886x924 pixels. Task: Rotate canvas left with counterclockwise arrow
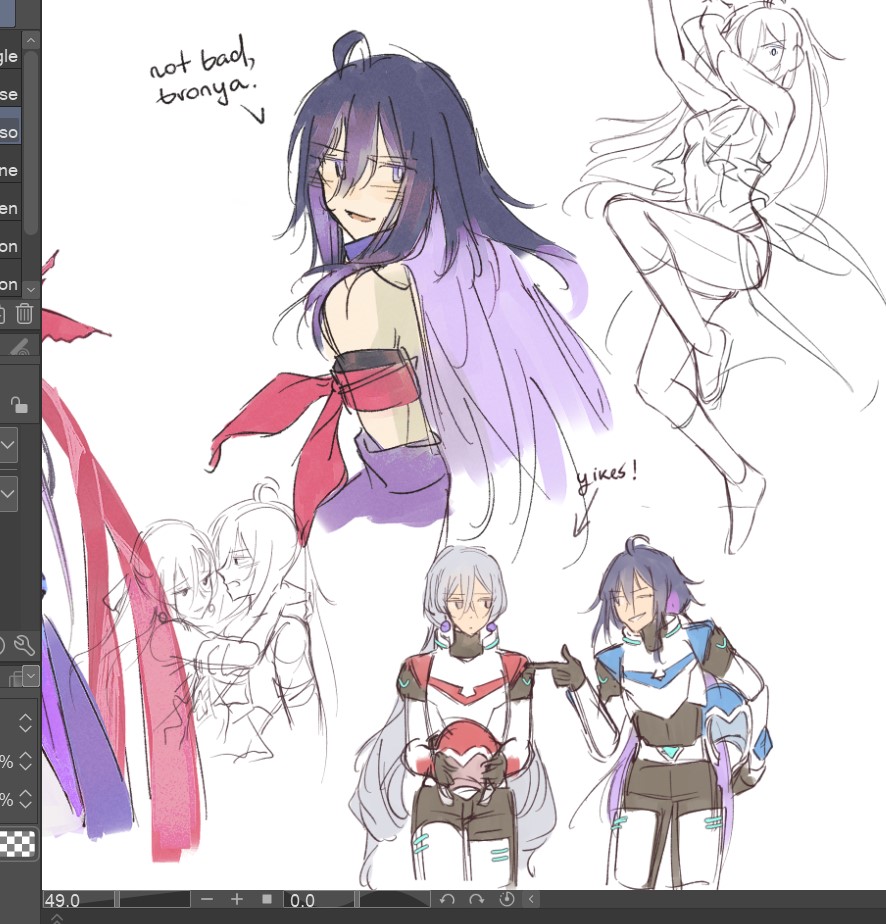click(x=447, y=899)
